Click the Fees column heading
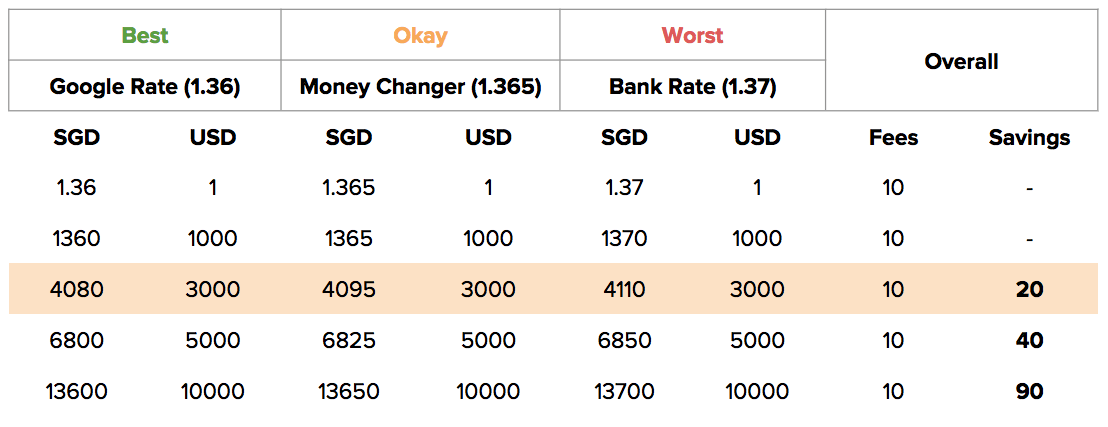1108x427 pixels. point(893,137)
